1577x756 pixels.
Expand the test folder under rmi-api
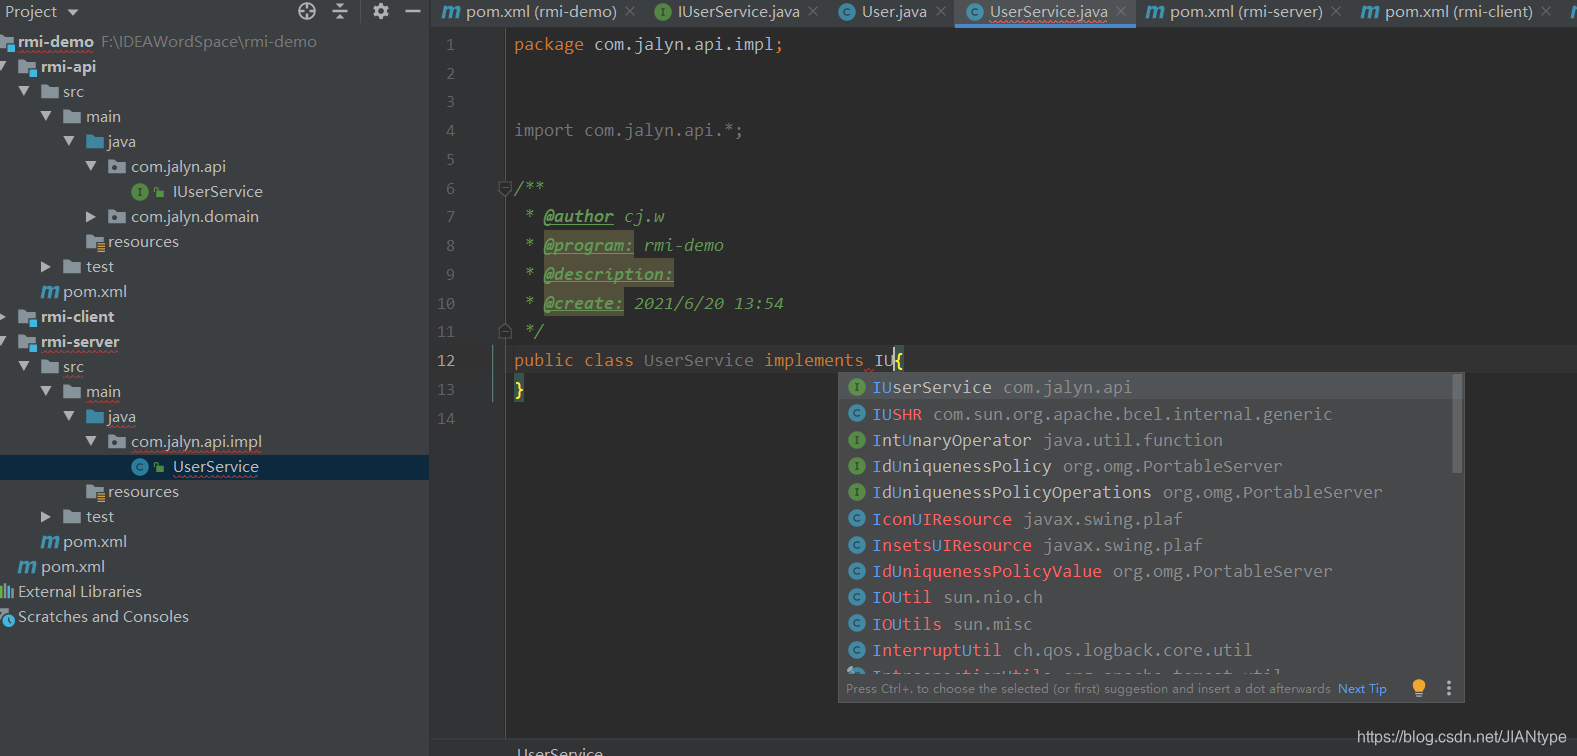pos(46,266)
